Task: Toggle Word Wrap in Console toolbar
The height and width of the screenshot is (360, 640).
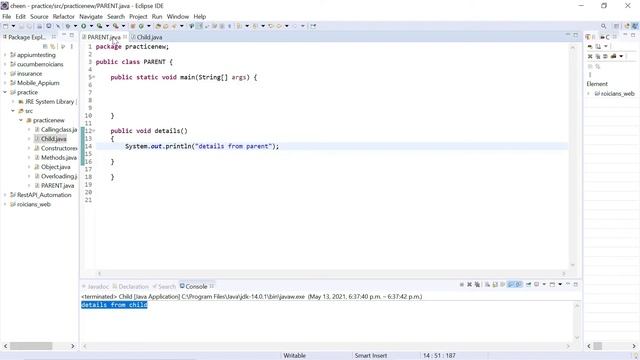Action: point(502,284)
